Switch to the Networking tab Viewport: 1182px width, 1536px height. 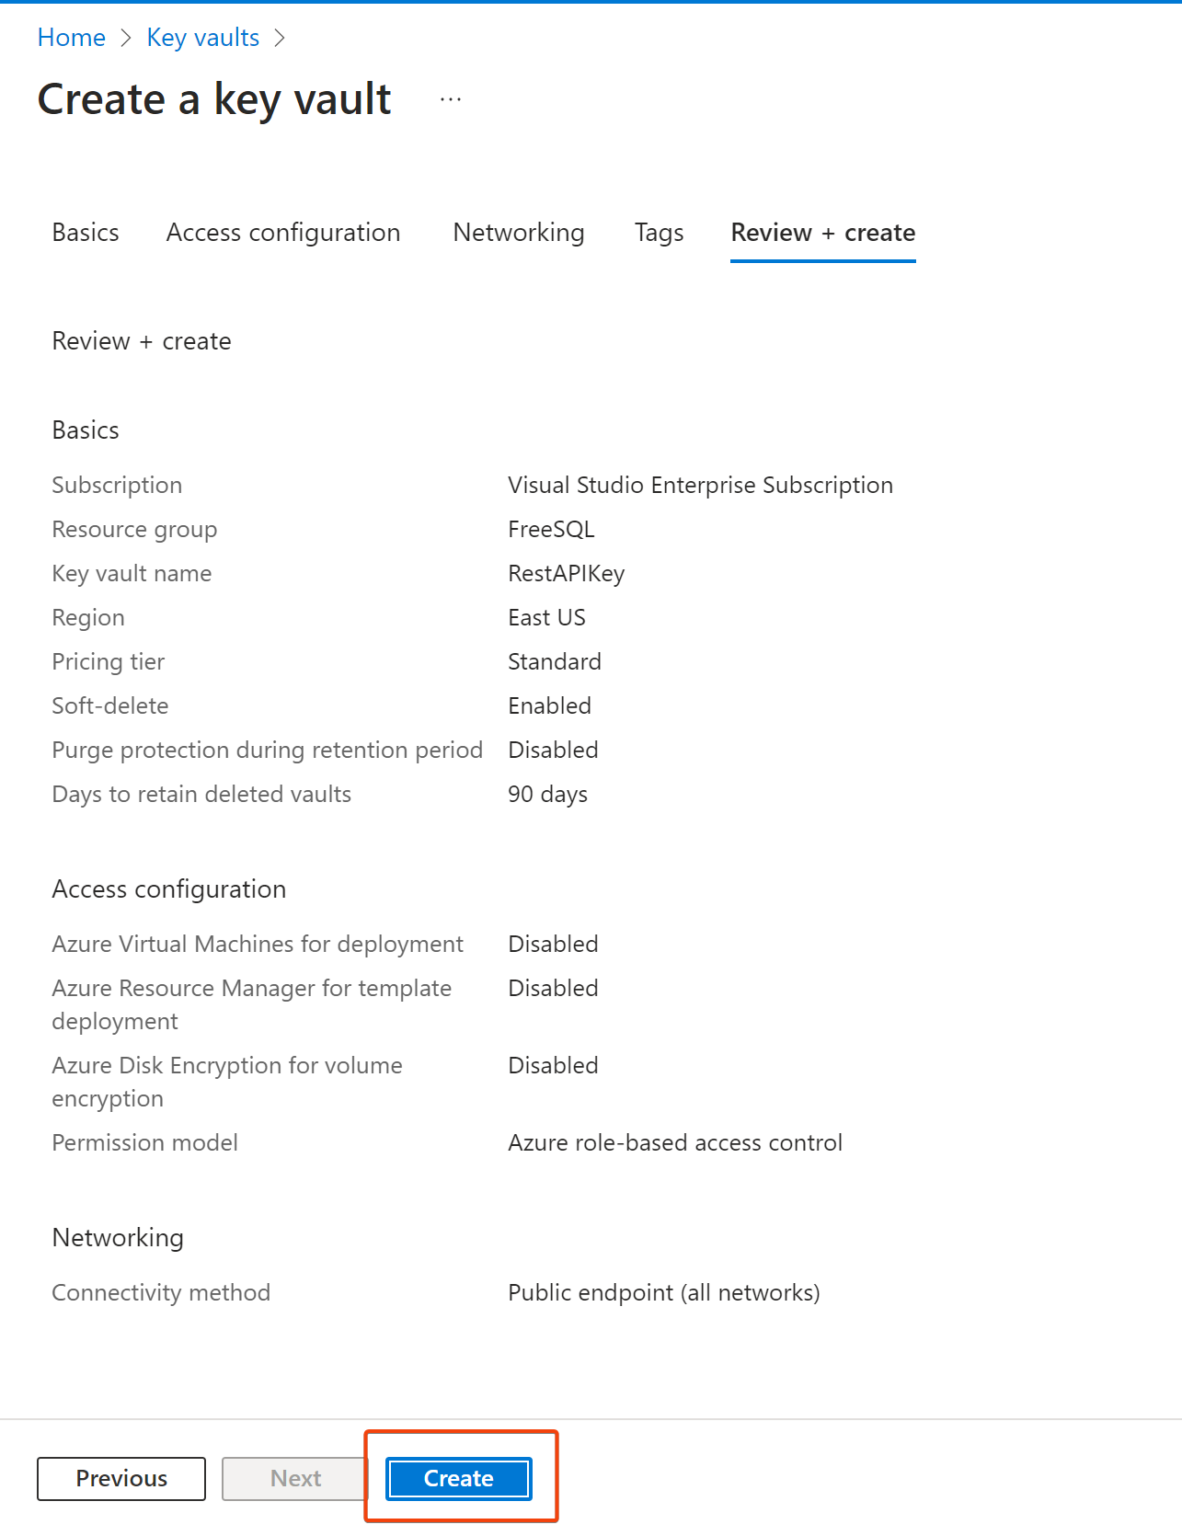point(518,232)
